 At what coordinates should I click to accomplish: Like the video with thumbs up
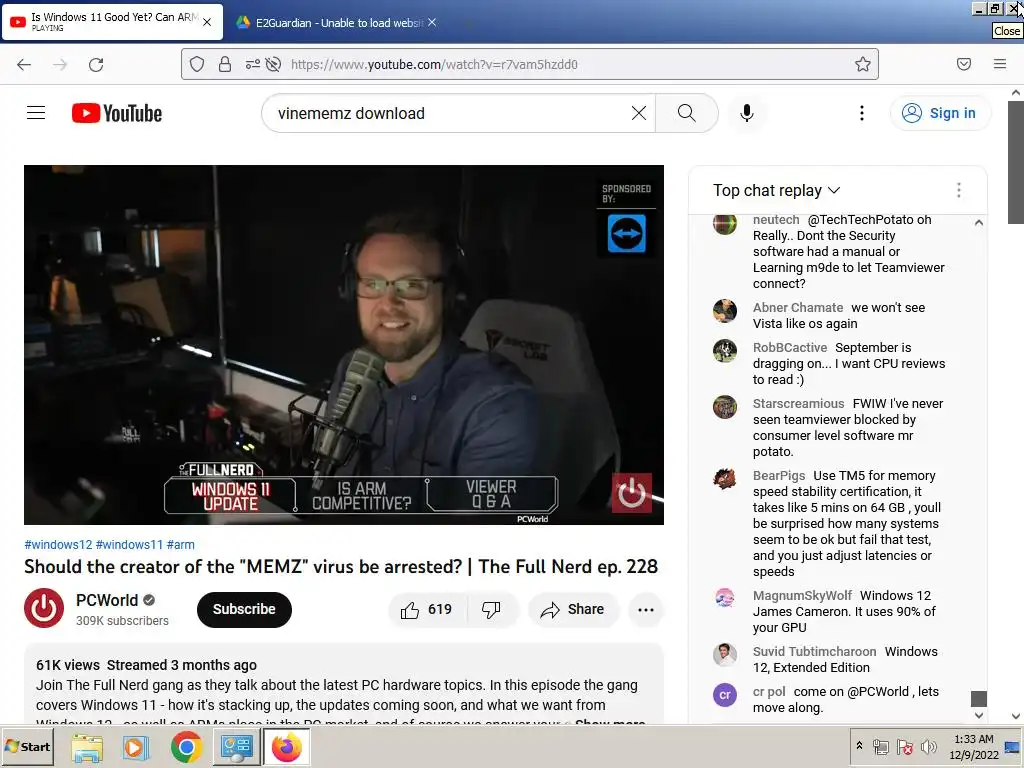pyautogui.click(x=426, y=609)
